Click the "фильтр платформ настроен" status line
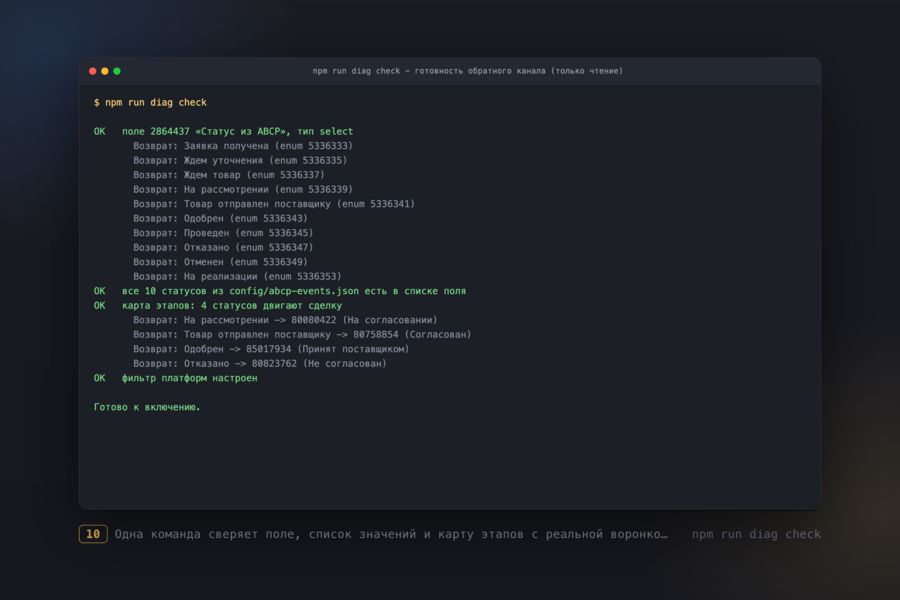 [189, 378]
